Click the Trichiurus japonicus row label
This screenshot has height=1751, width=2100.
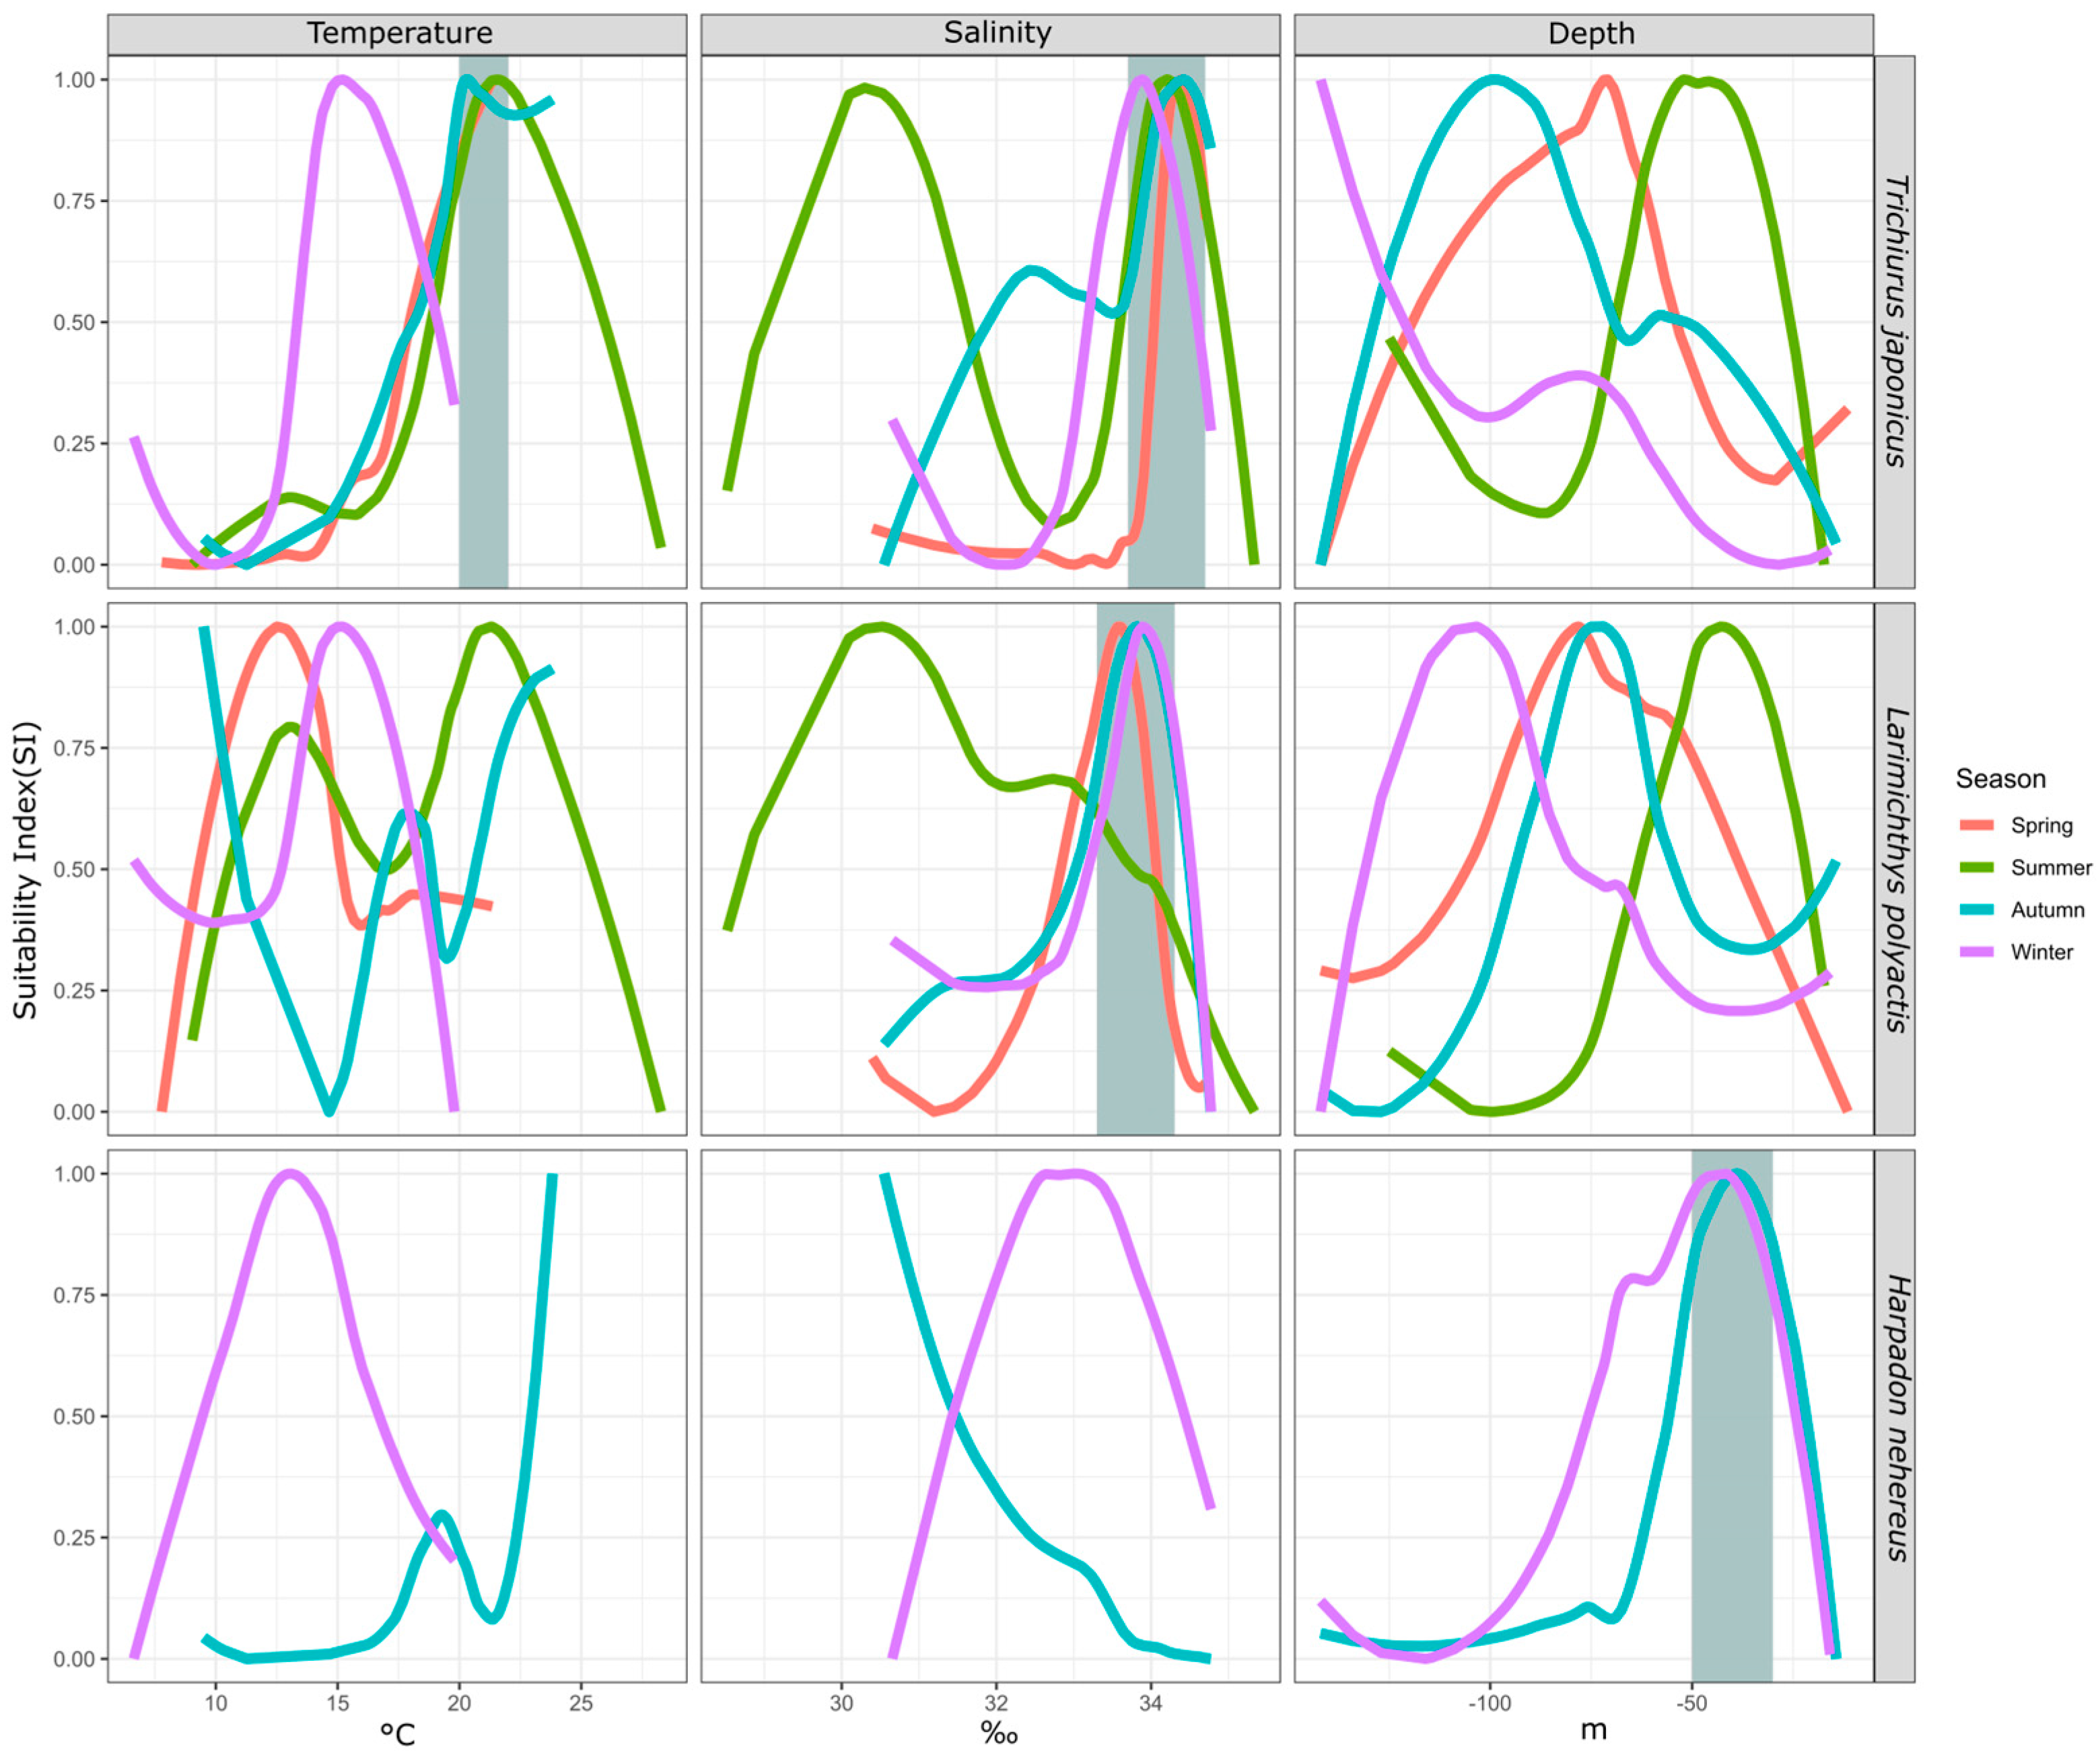click(1895, 321)
